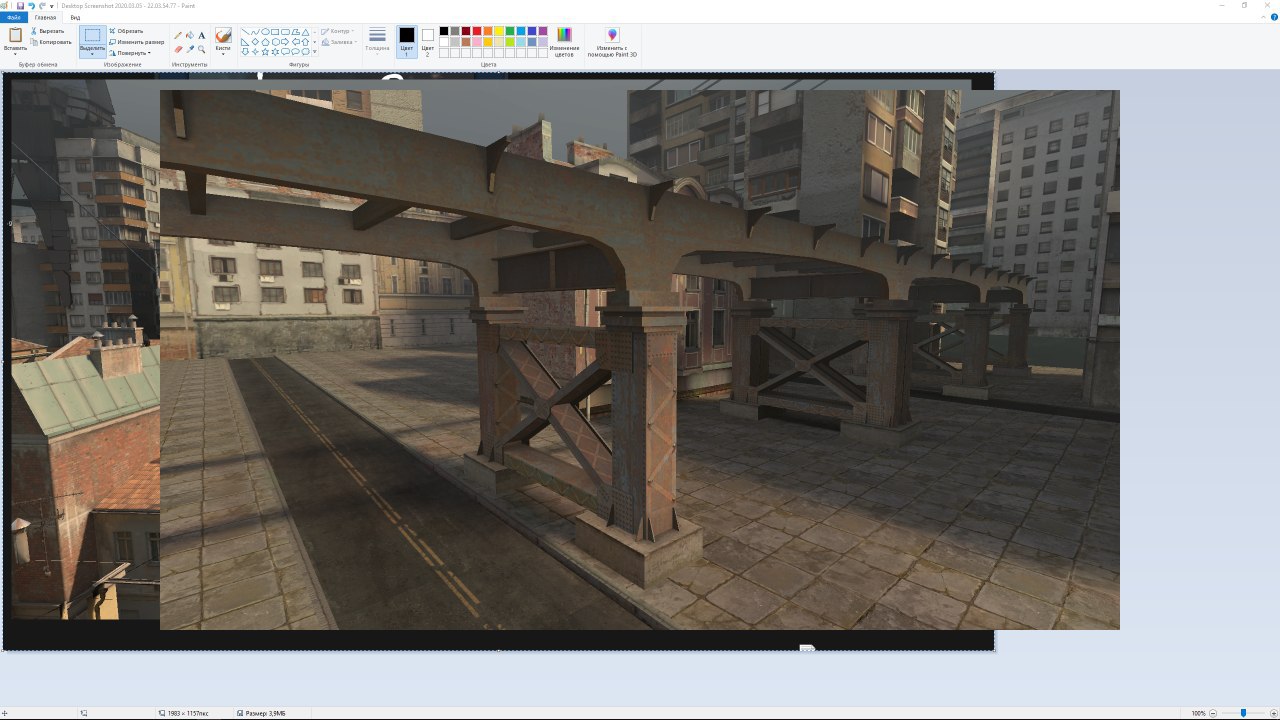This screenshot has height=720, width=1280.
Task: Click the Save icon in quick access toolbar
Action: (20, 6)
